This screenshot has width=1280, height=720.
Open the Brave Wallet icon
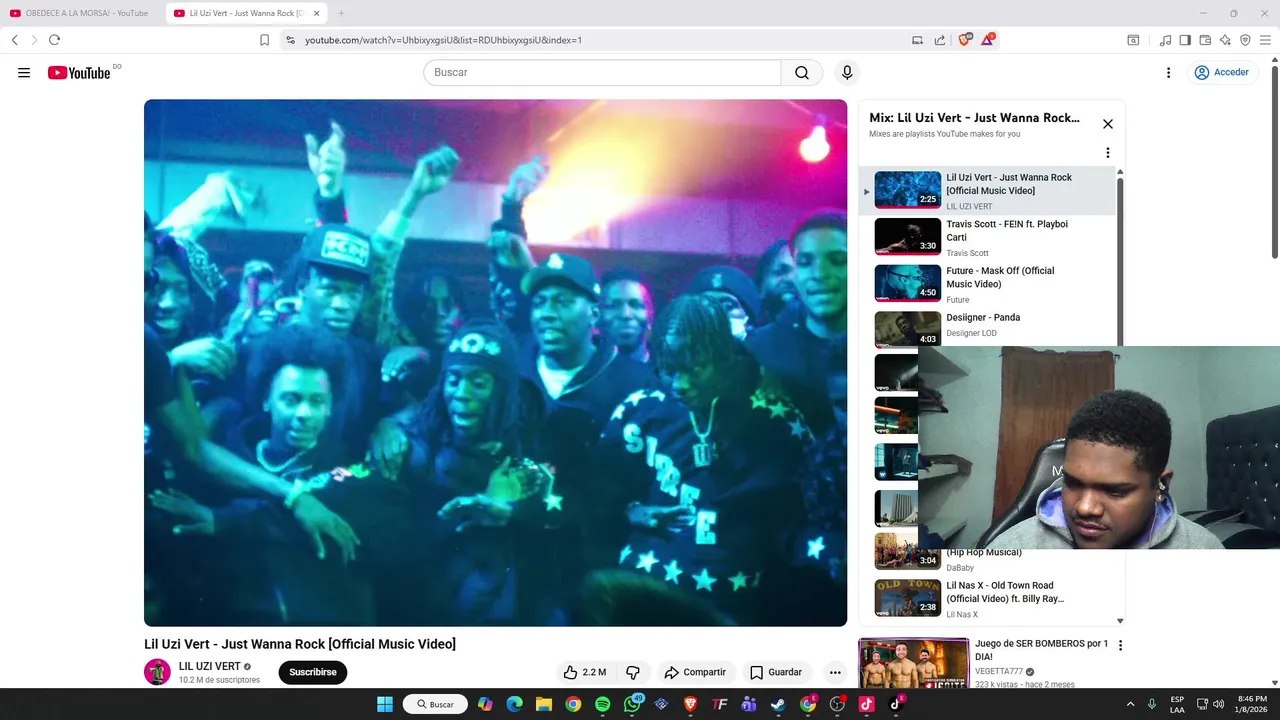pos(1205,40)
